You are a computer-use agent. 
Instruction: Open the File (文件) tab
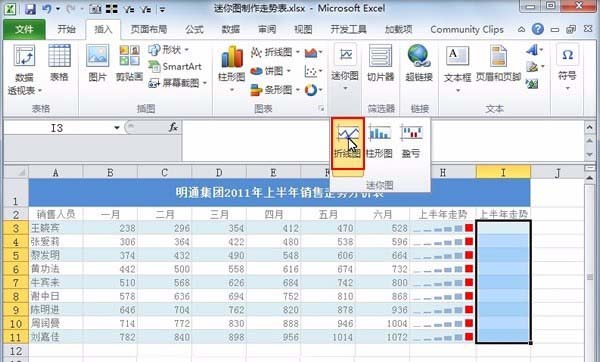coord(24,29)
